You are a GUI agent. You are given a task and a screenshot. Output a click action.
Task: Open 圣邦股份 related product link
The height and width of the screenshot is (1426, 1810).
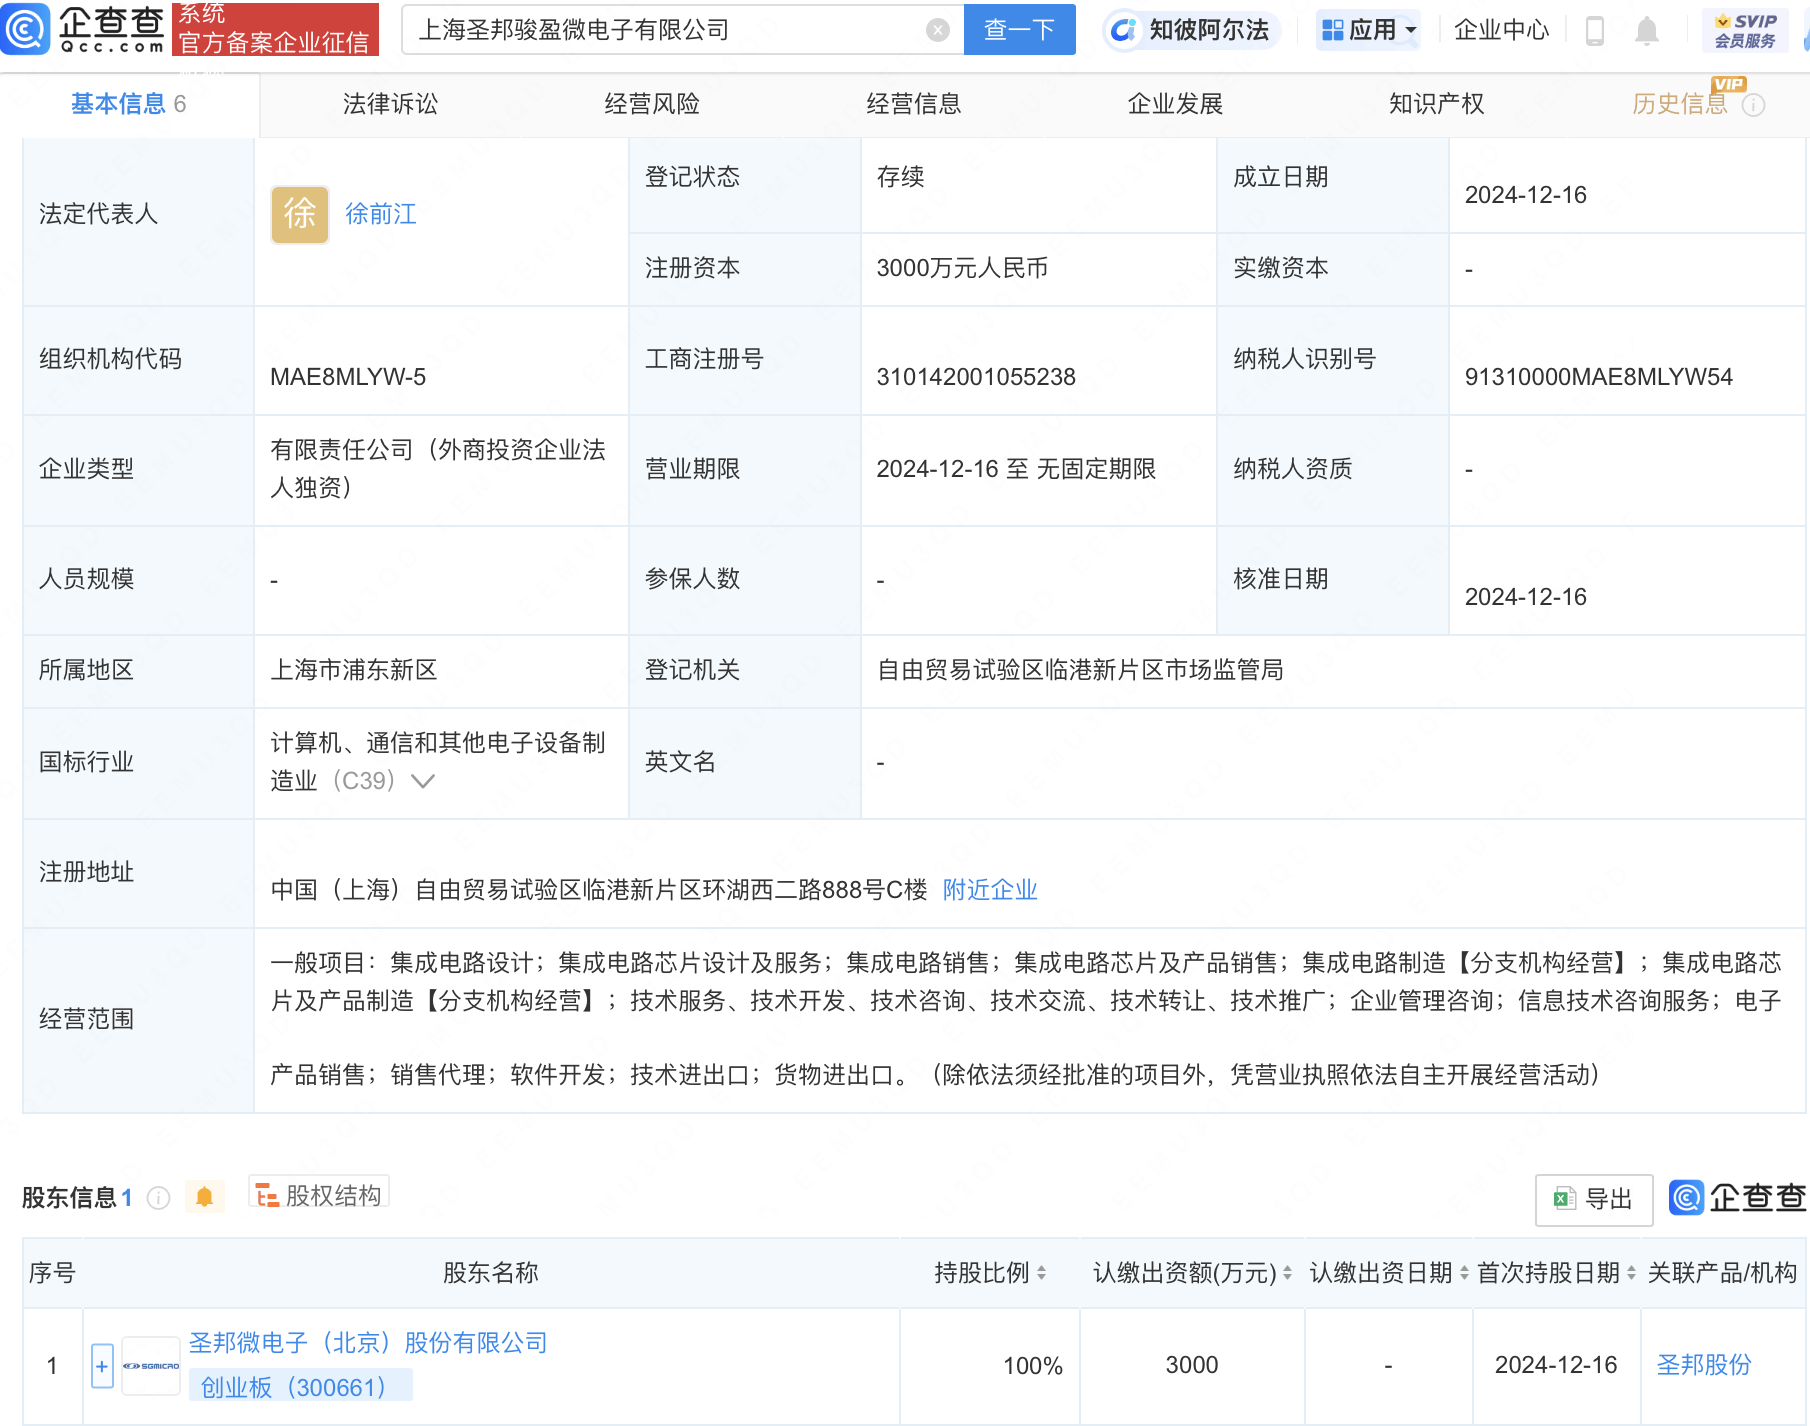[1704, 1365]
